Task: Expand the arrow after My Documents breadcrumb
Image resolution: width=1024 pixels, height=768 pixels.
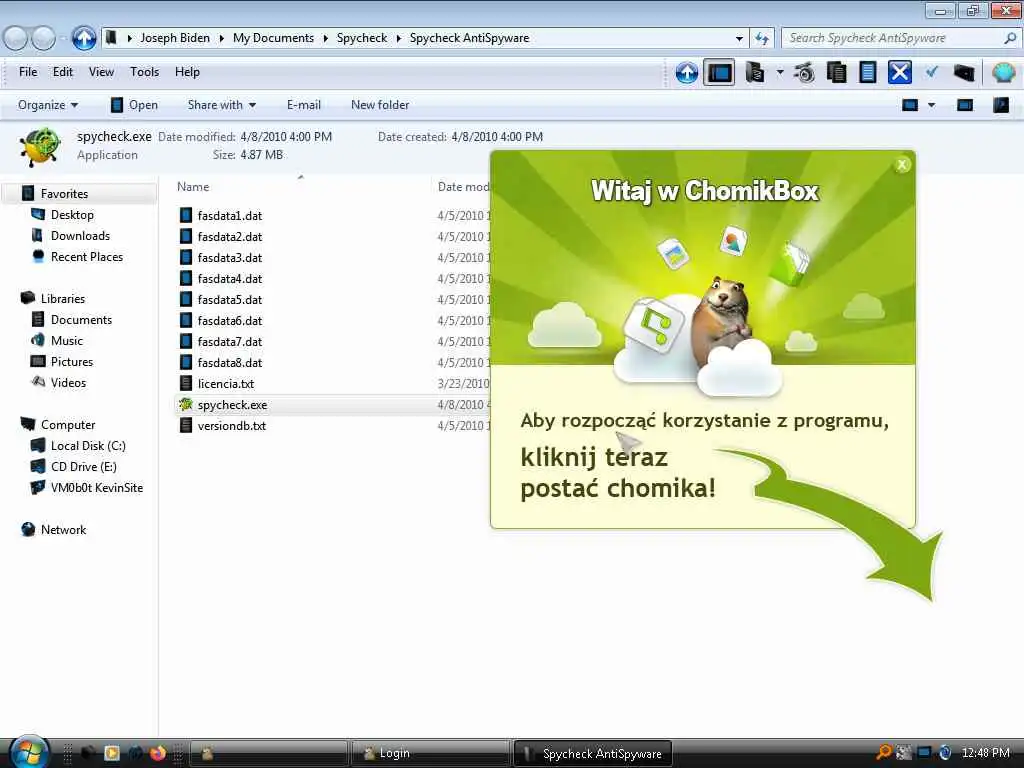Action: (x=325, y=39)
